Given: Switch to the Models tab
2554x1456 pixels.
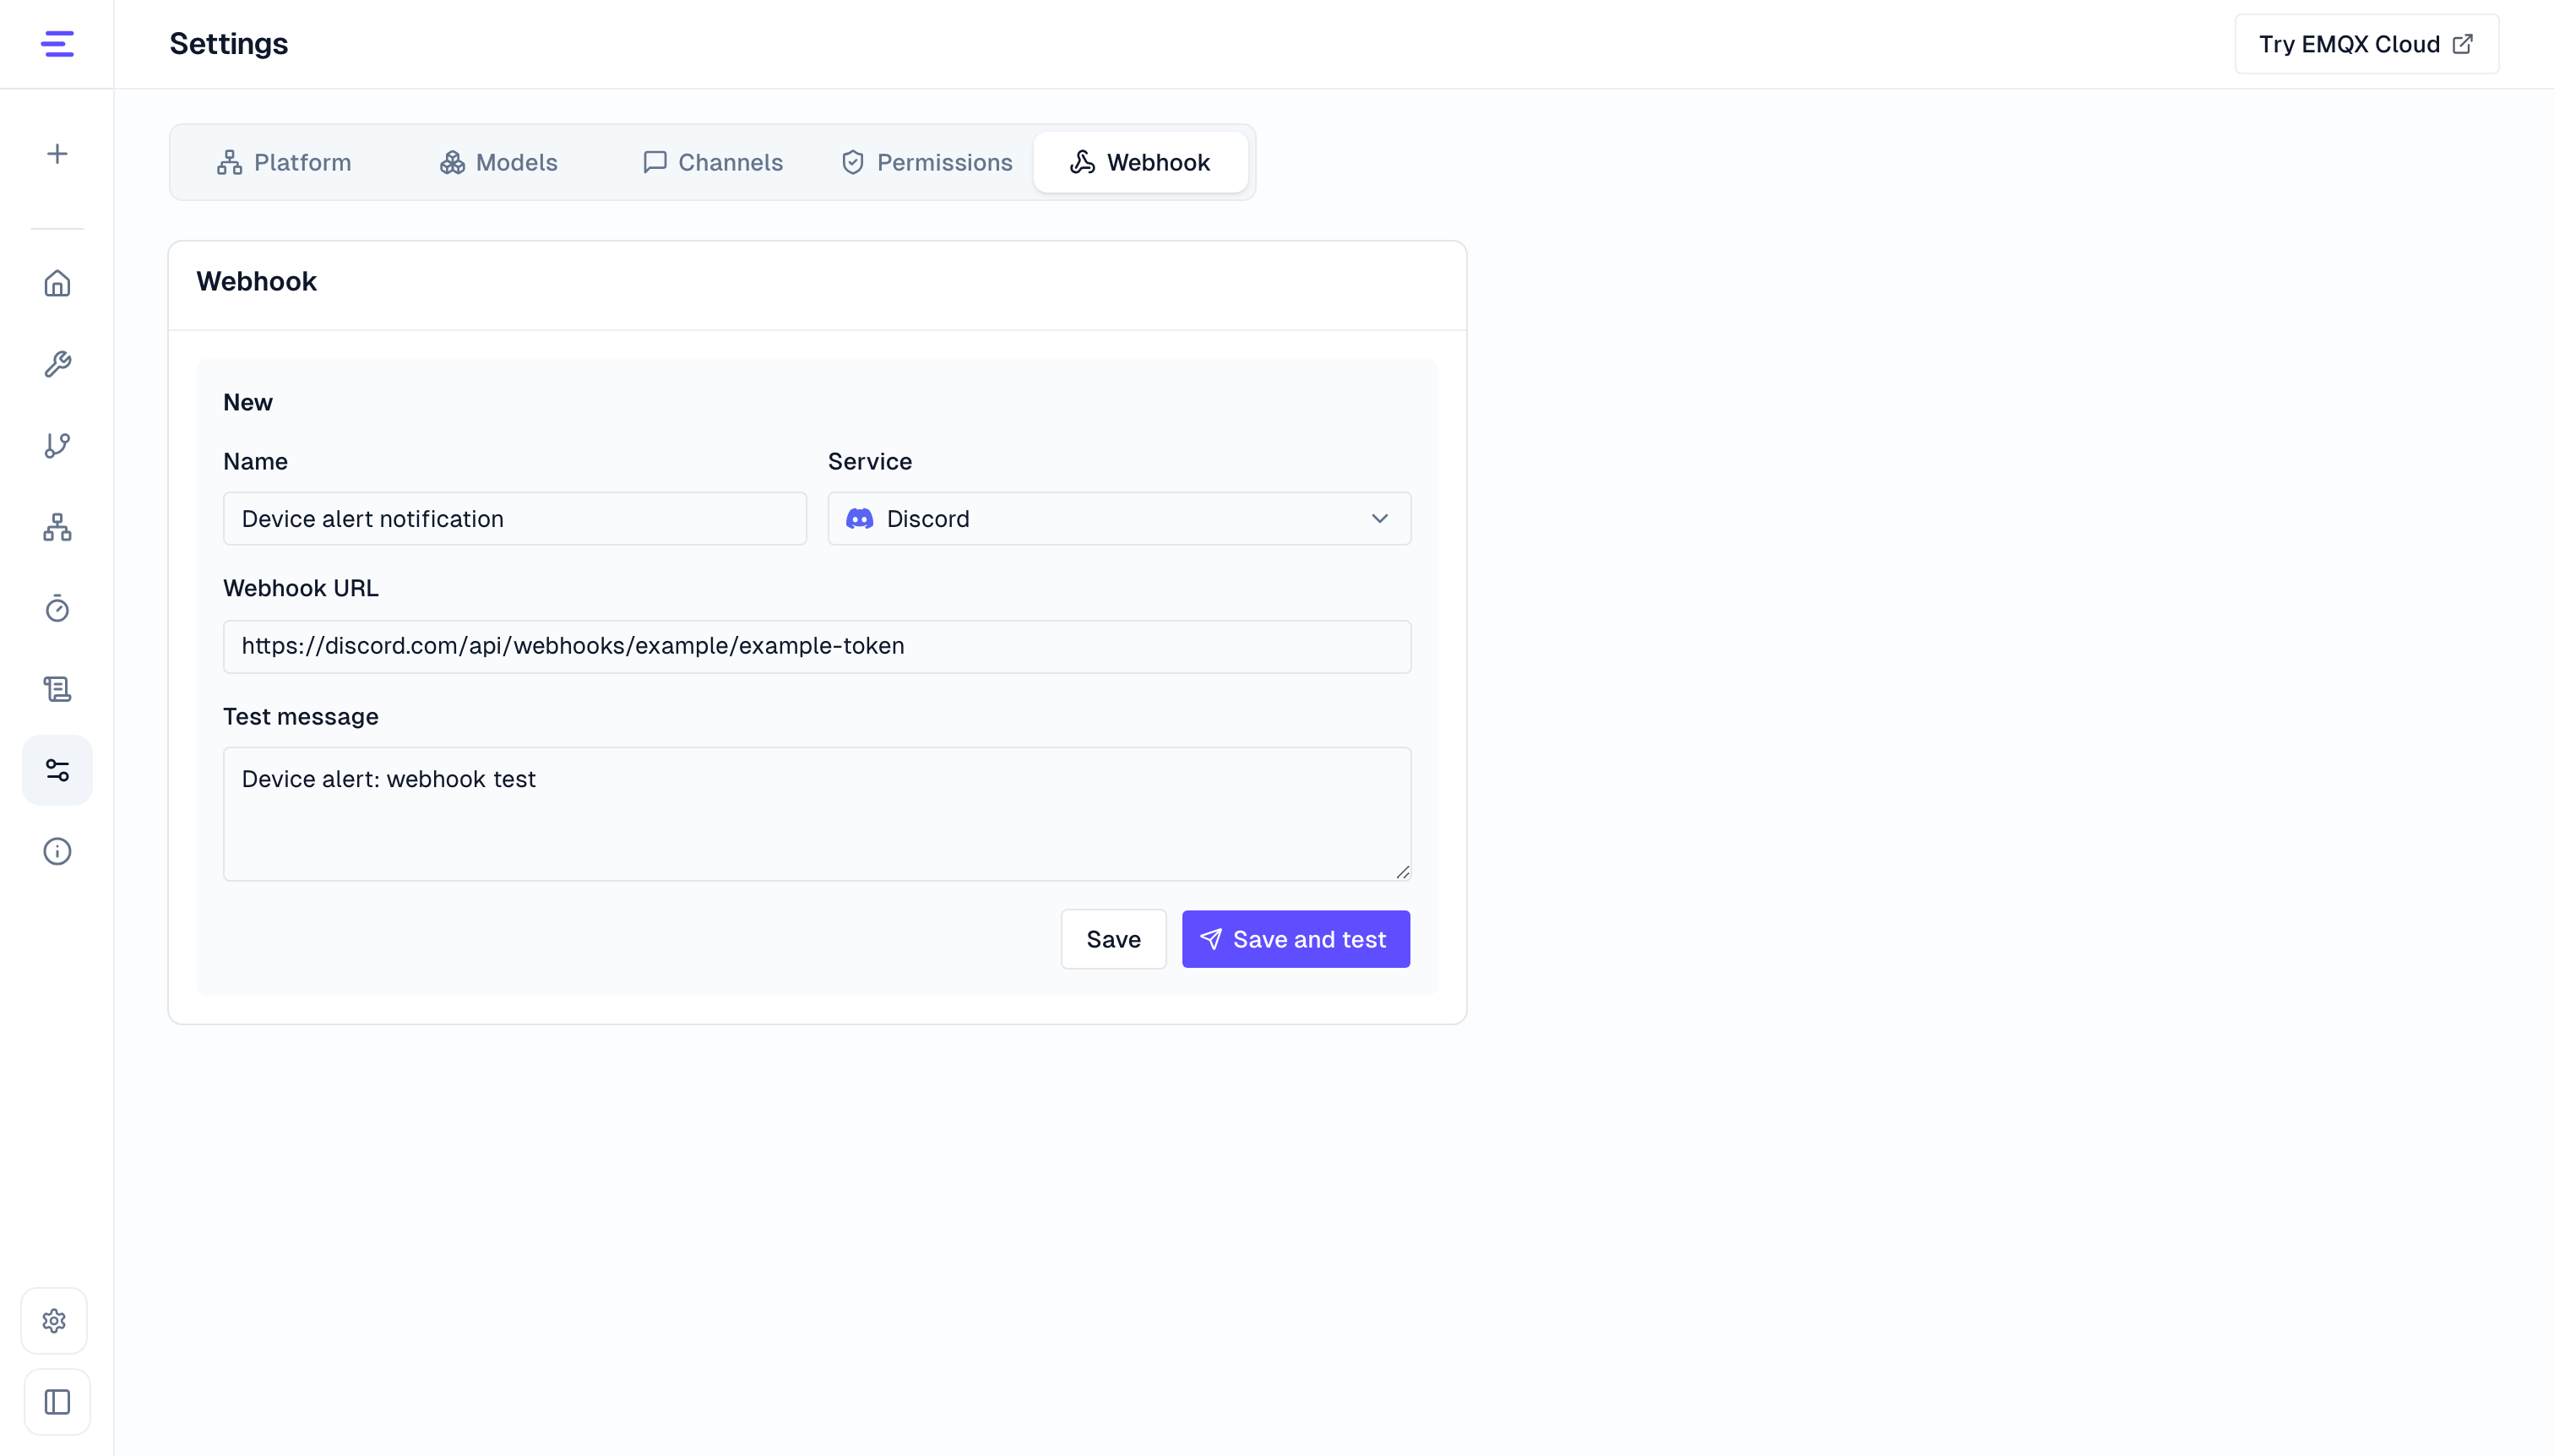Looking at the screenshot, I should pos(498,162).
